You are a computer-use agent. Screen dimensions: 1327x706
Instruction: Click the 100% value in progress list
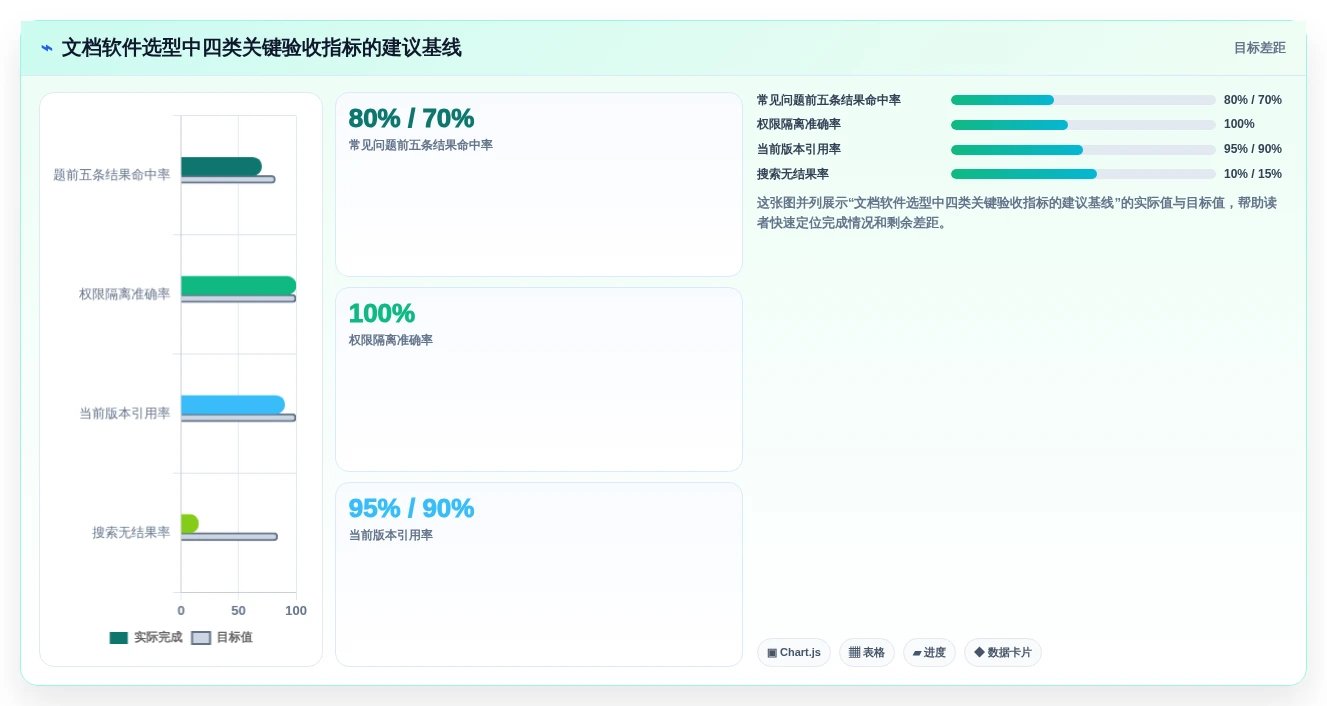pyautogui.click(x=1239, y=124)
